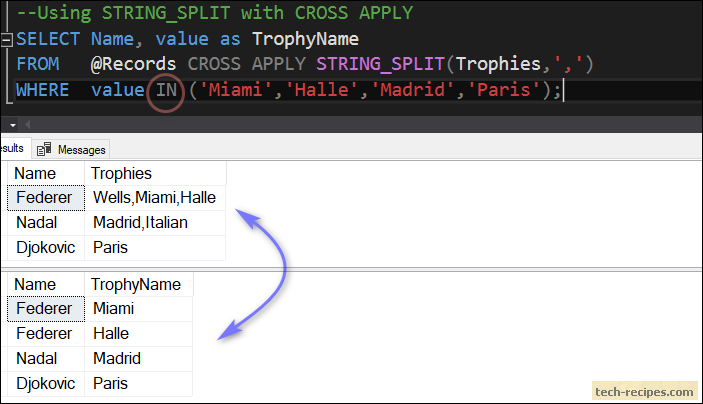Open the editor zoom dropdown arrow
Image resolution: width=703 pixels, height=404 pixels.
click(13, 125)
